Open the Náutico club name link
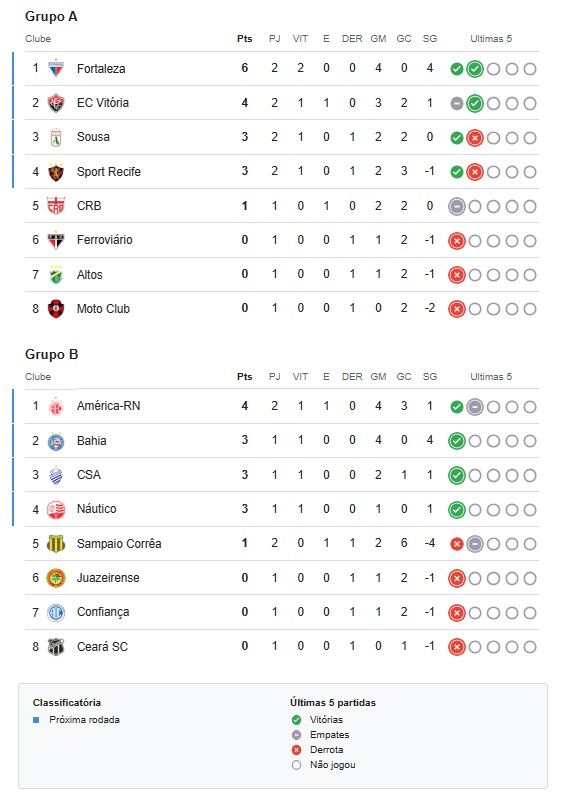This screenshot has height=802, width=567. click(97, 509)
